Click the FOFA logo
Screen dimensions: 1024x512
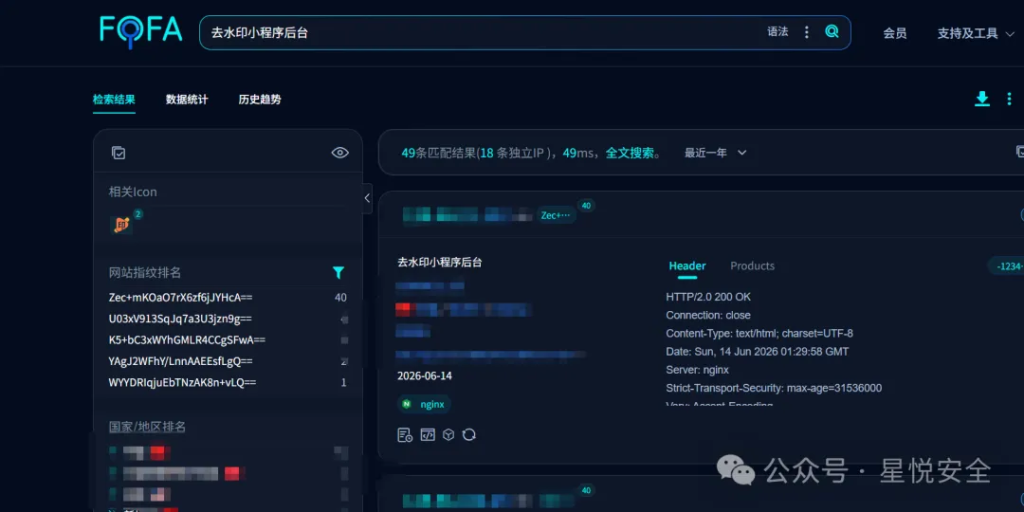[140, 31]
